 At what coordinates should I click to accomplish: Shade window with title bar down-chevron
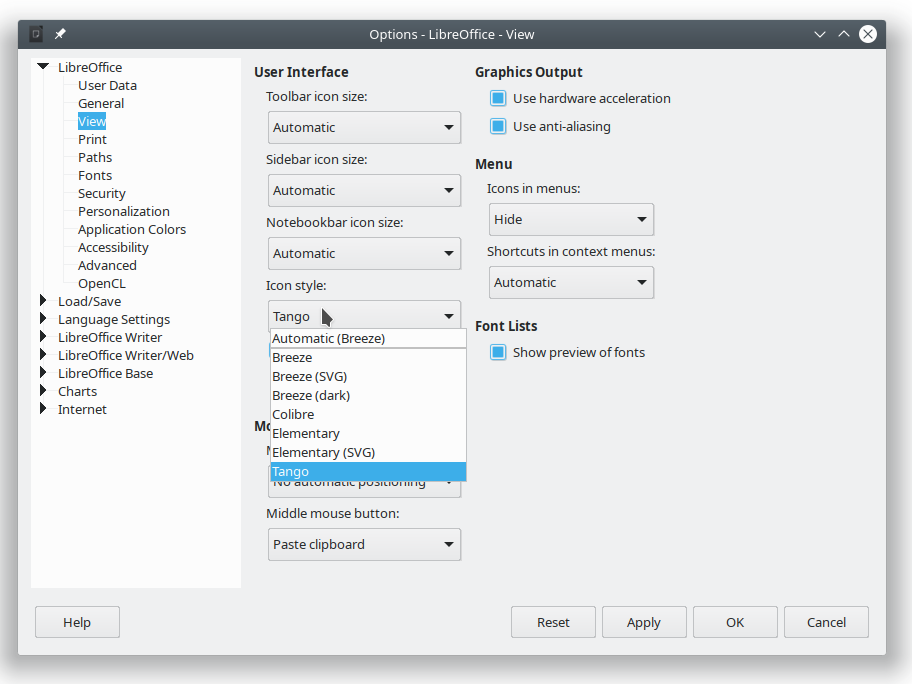[x=820, y=34]
